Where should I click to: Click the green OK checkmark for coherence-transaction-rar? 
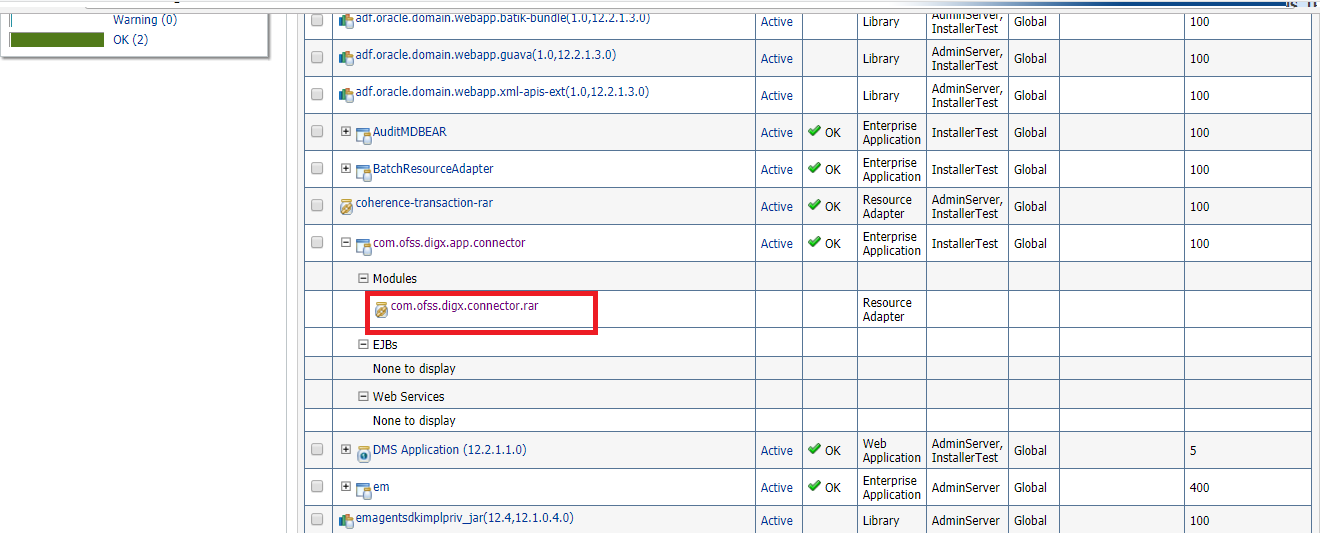tap(814, 206)
